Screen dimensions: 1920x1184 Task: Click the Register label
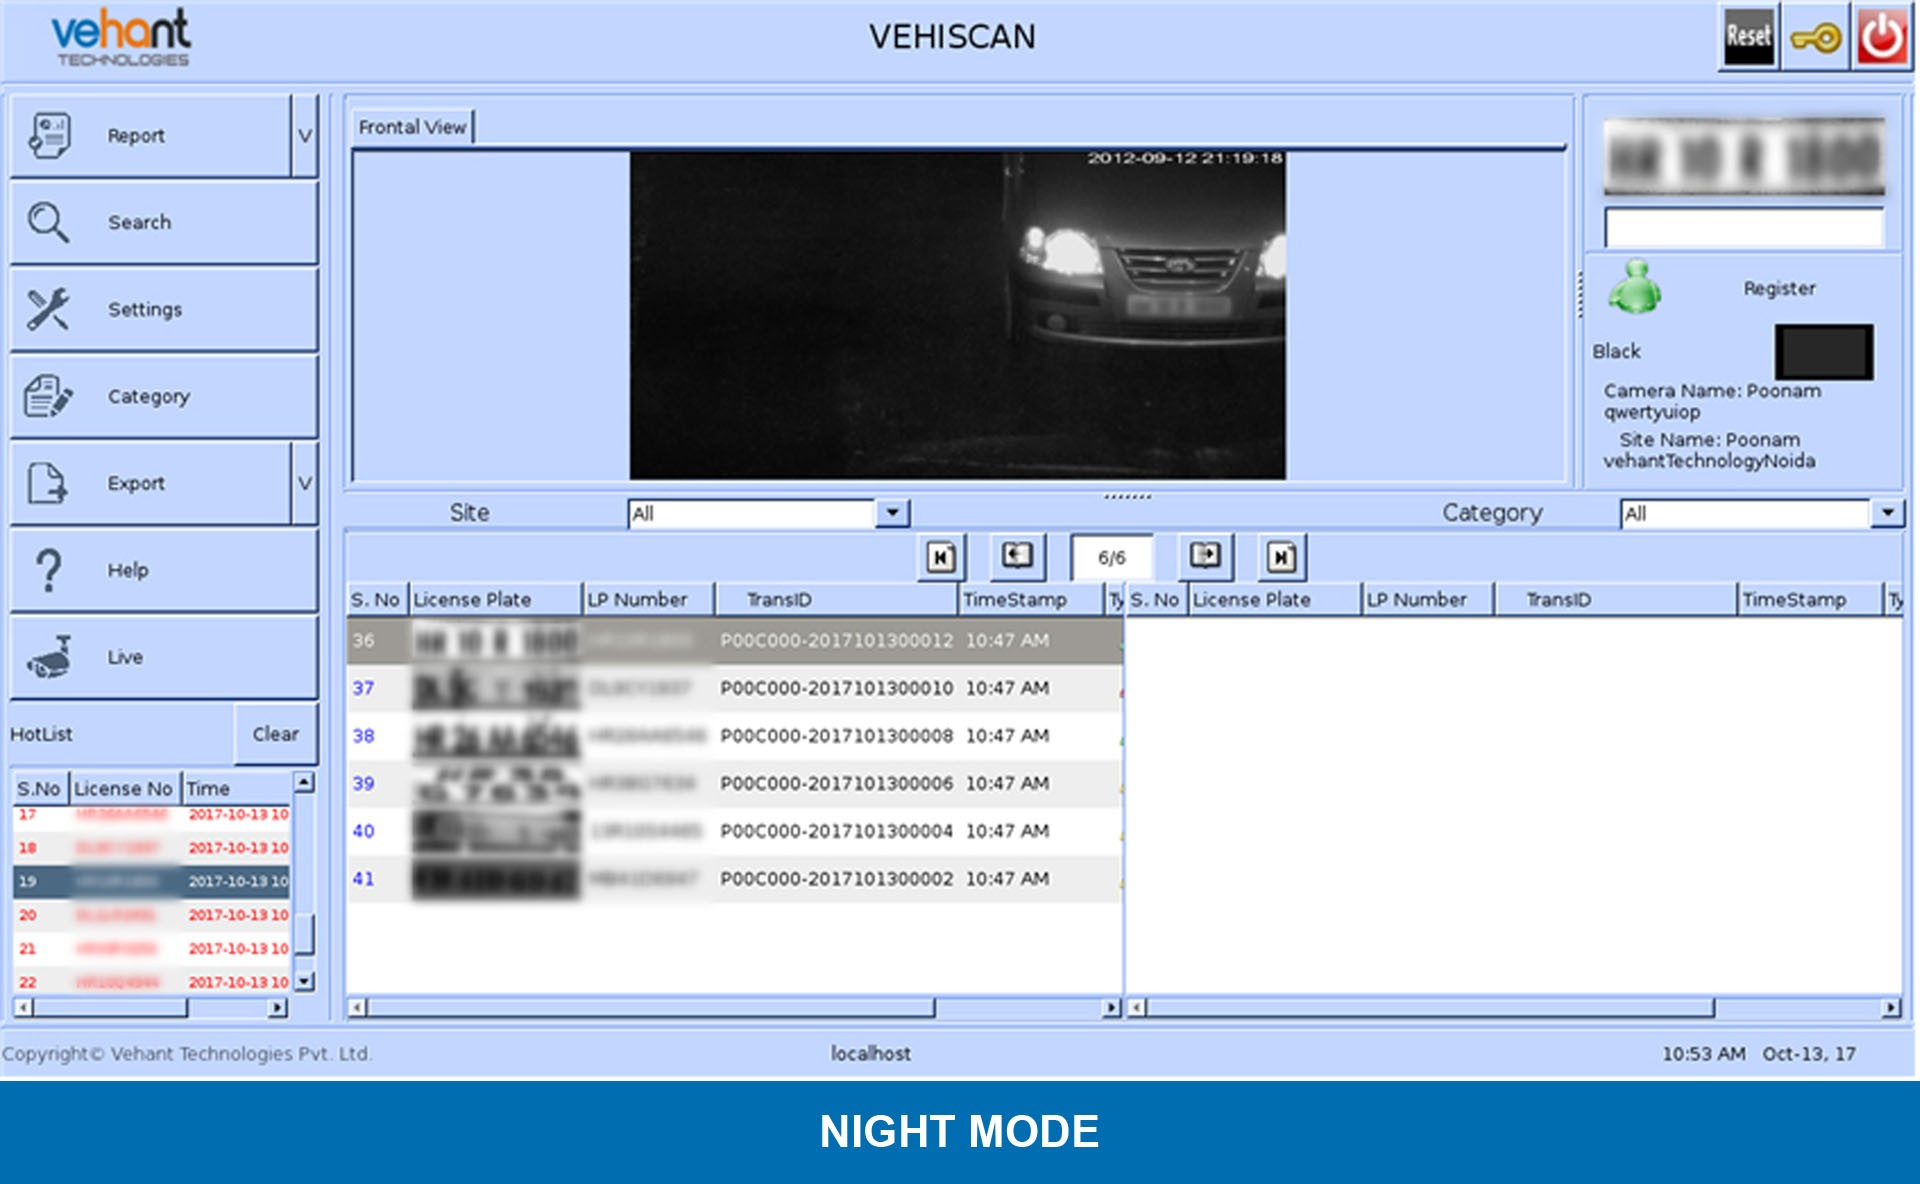coord(1779,288)
